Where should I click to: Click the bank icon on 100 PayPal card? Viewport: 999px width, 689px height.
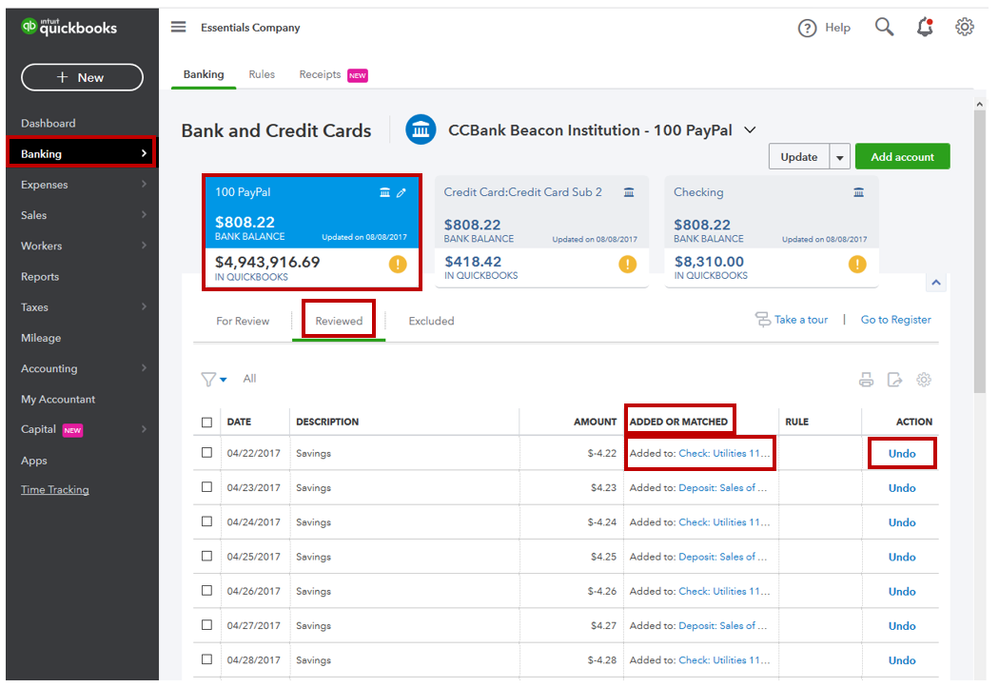[385, 192]
